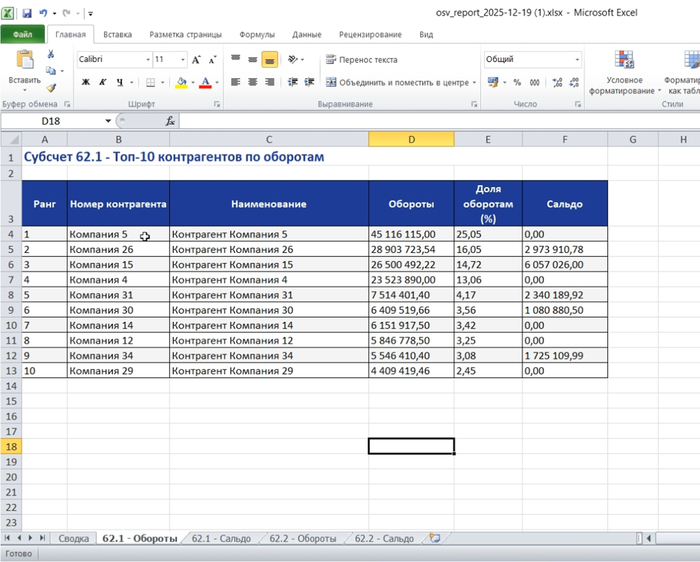Viewport: 700px width, 562px height.
Task: Toggle bold formatting (Ж button)
Action: (85, 82)
